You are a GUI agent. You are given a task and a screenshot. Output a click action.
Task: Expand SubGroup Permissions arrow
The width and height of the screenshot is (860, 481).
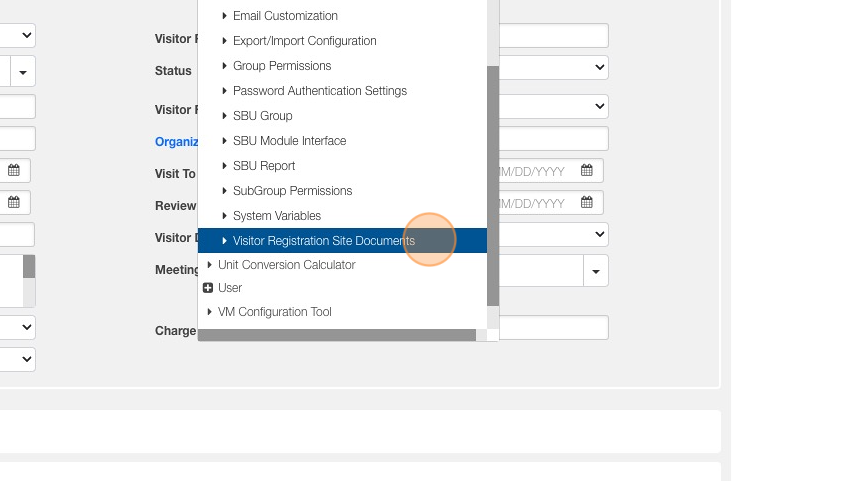point(224,191)
